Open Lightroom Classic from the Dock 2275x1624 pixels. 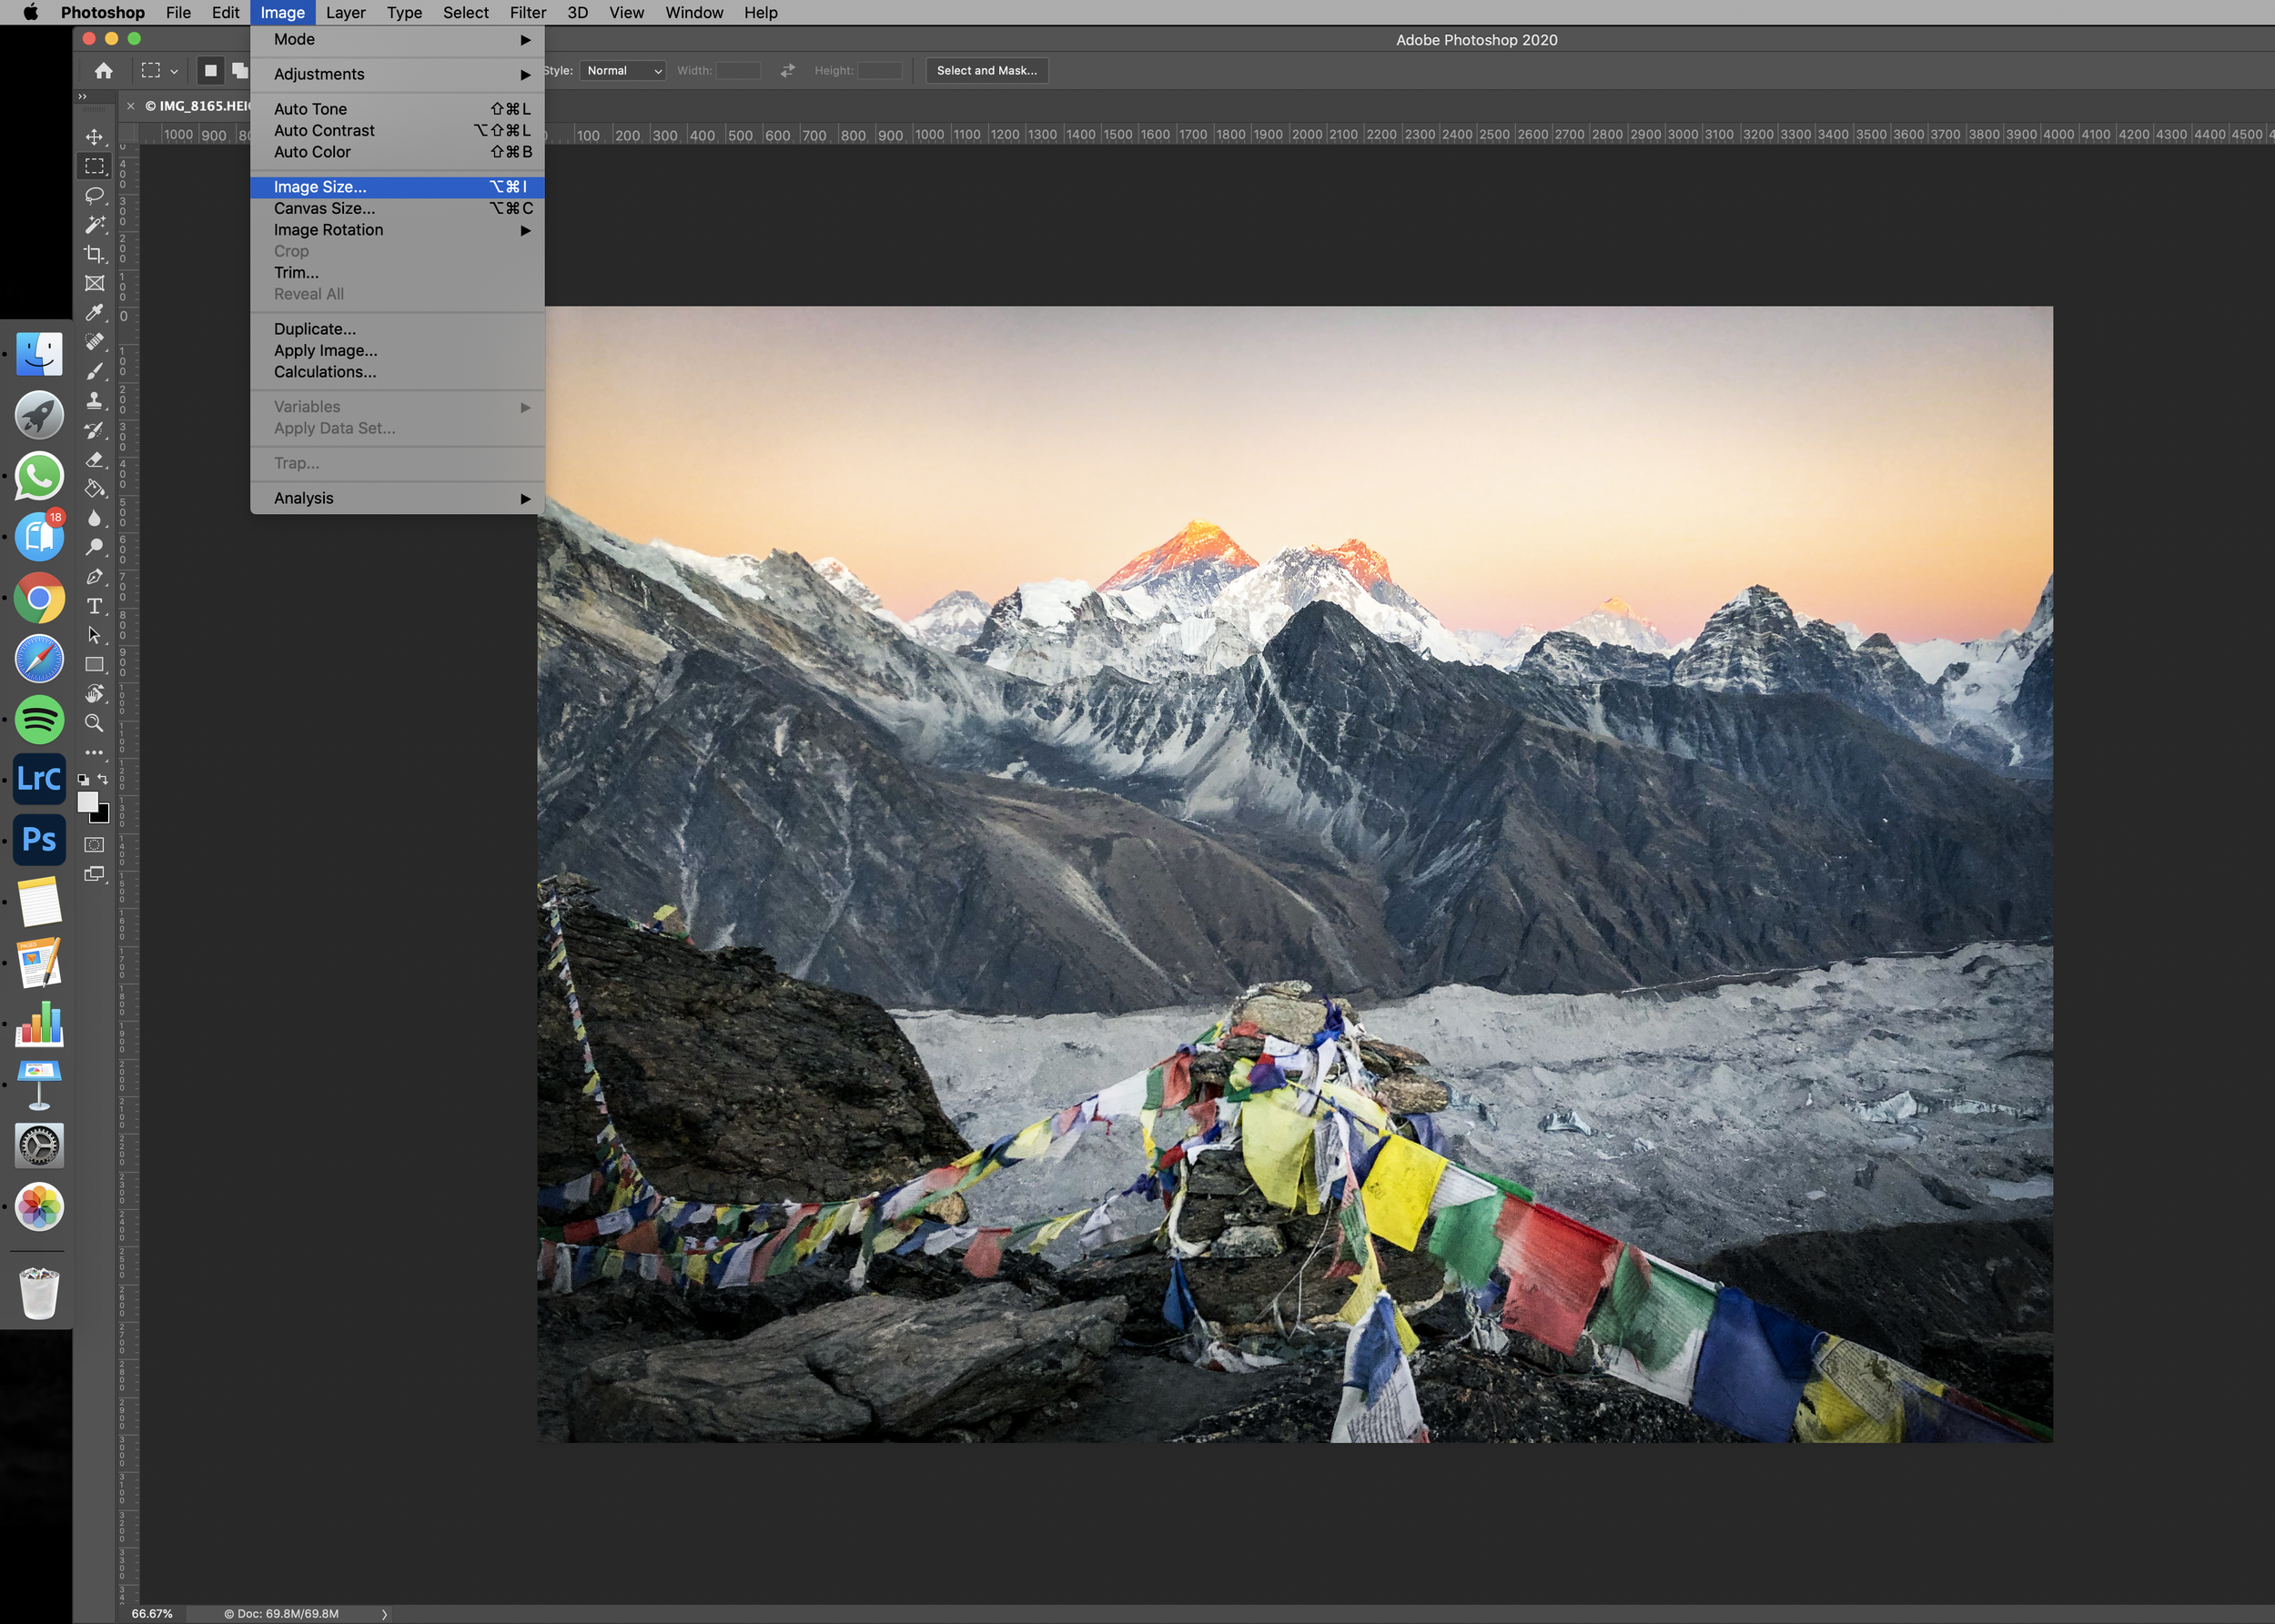pos(39,779)
